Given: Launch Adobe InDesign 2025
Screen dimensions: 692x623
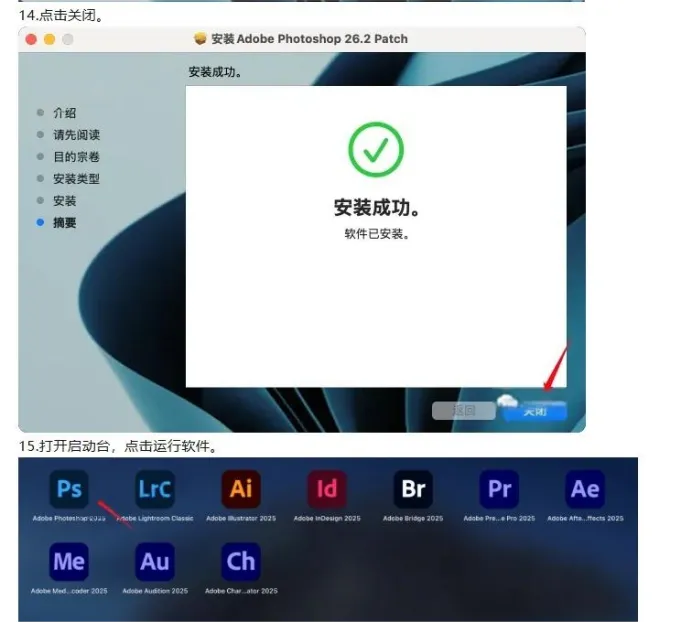Looking at the screenshot, I should point(327,489).
